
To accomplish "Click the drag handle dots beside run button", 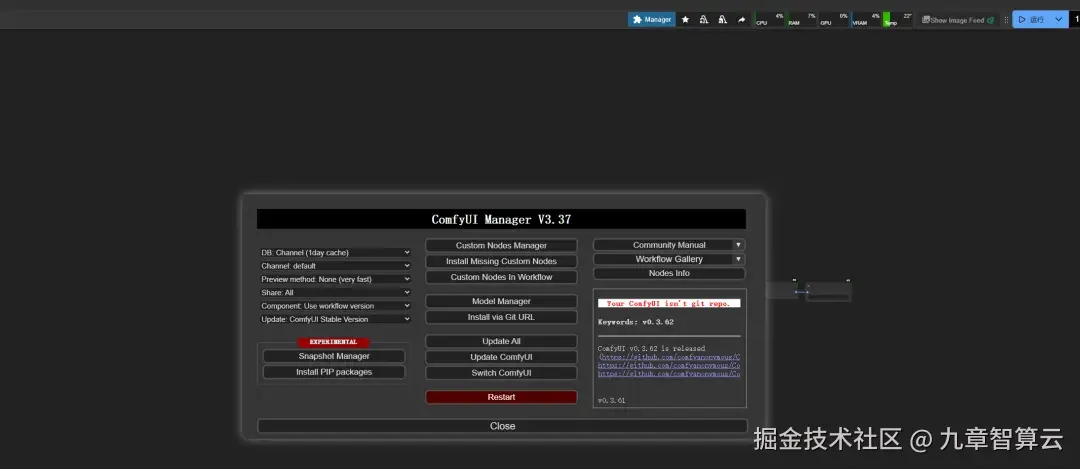I will [1006, 20].
